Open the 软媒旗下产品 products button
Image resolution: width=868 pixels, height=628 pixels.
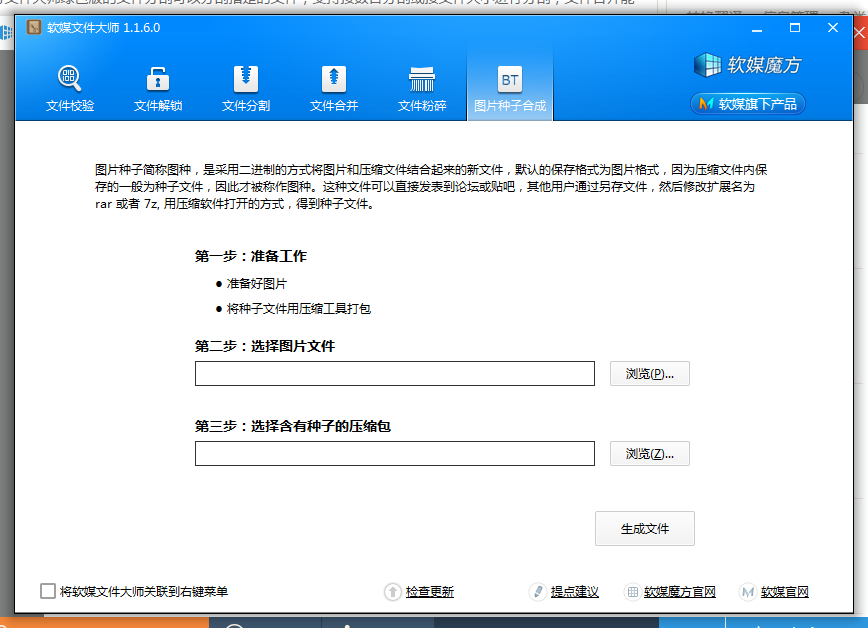(x=747, y=104)
